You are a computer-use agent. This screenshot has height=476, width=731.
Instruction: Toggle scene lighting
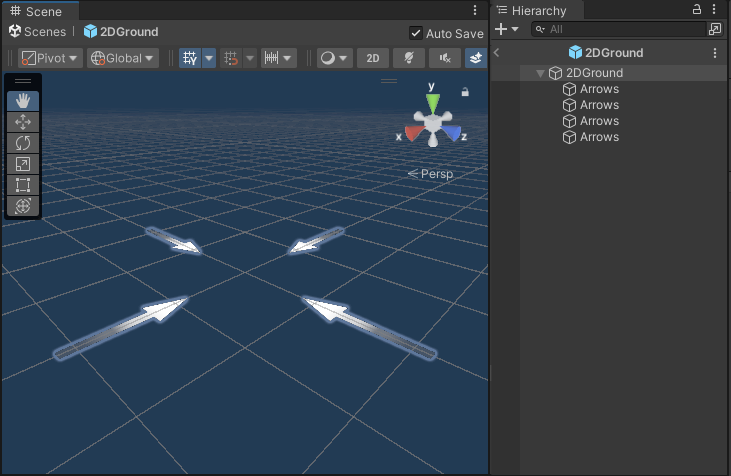(x=408, y=58)
